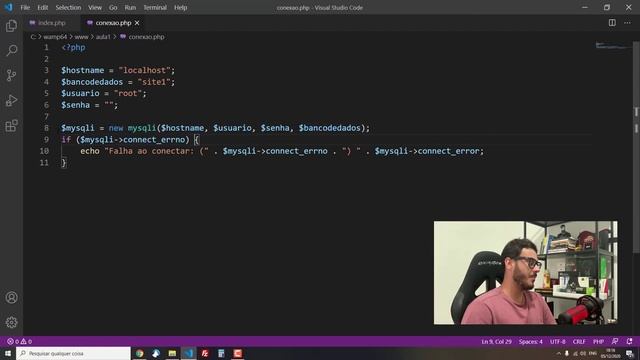Viewport: 640px width, 360px height.
Task: Click connect_error at end of line 10
Action: coord(448,151)
